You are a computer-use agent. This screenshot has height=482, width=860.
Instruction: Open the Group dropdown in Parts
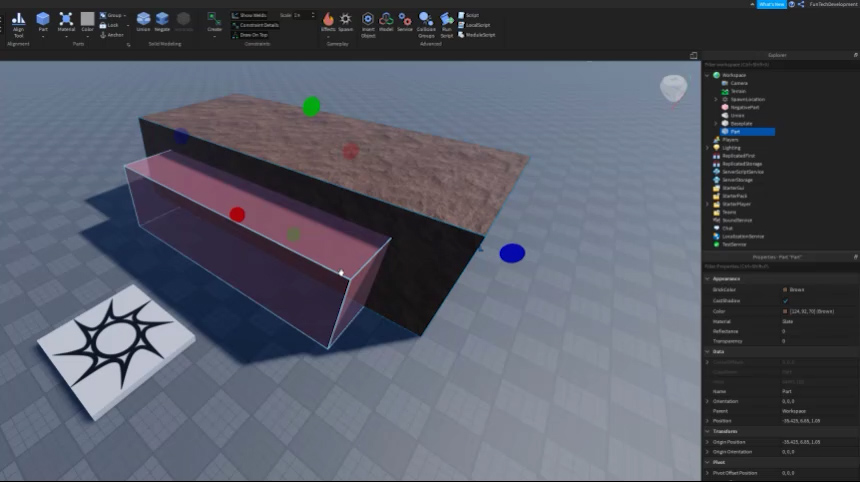(115, 16)
